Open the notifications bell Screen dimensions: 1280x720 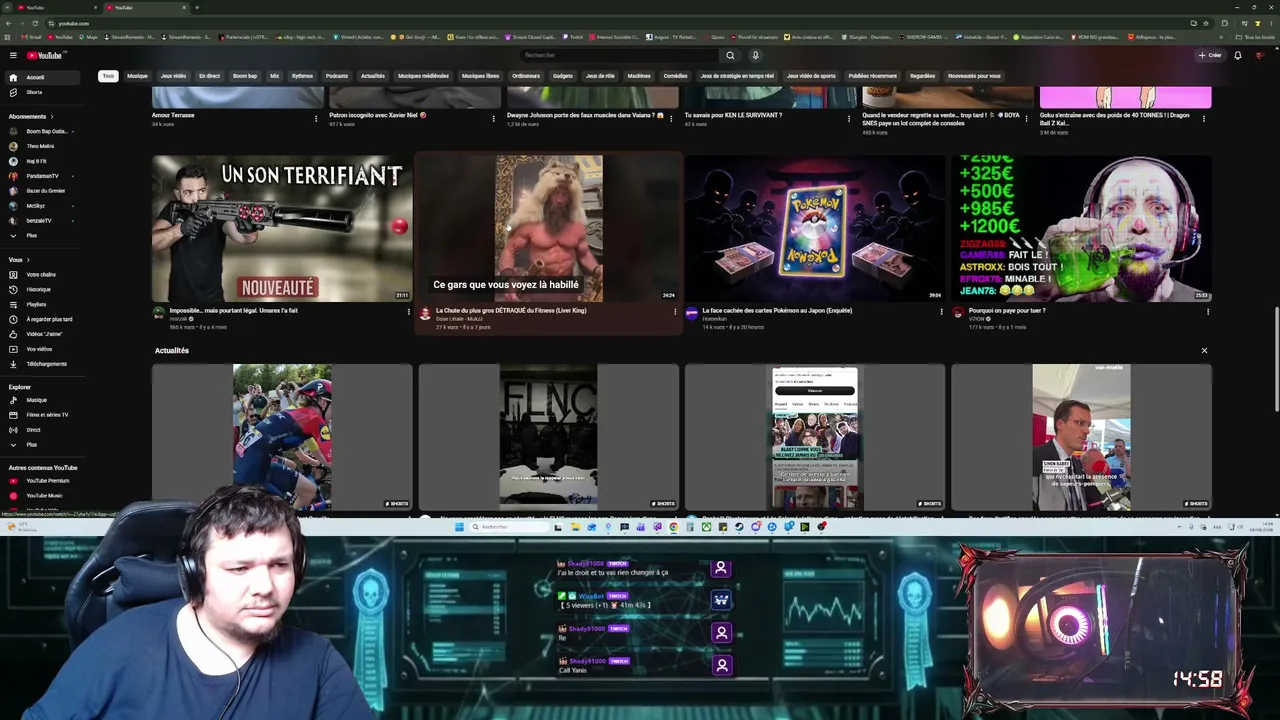pos(1237,56)
